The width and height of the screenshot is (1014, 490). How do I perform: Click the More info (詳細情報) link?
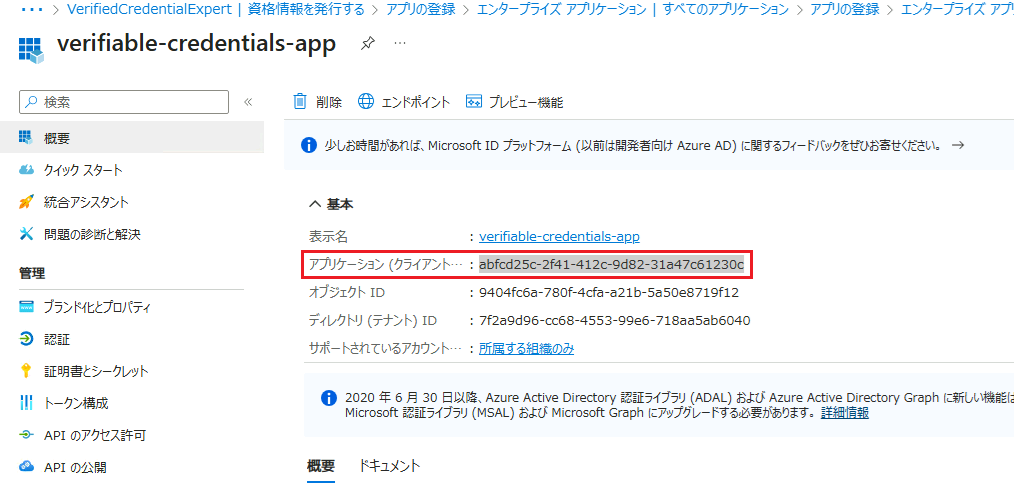(x=844, y=412)
